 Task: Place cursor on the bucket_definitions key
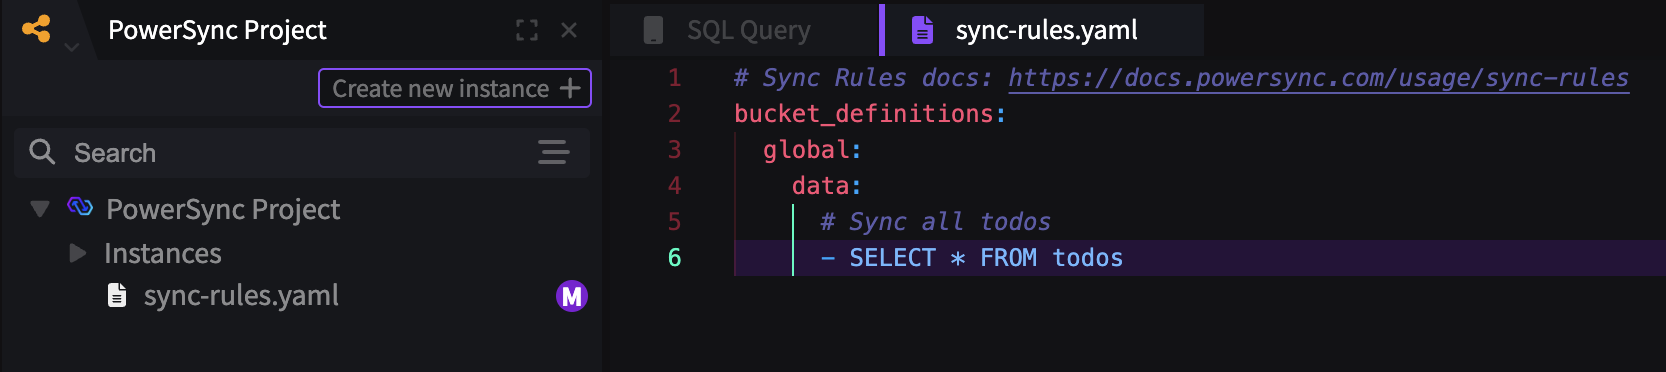pos(863,114)
